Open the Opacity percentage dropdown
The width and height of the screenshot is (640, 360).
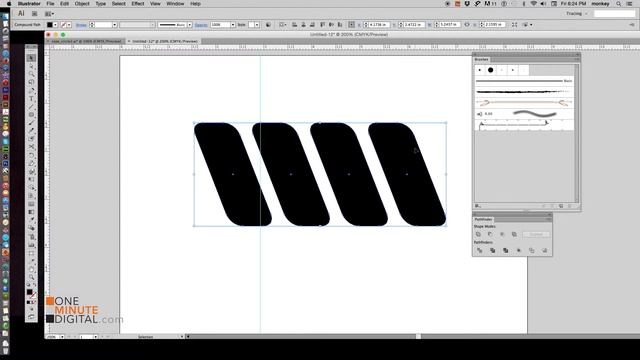(233, 25)
